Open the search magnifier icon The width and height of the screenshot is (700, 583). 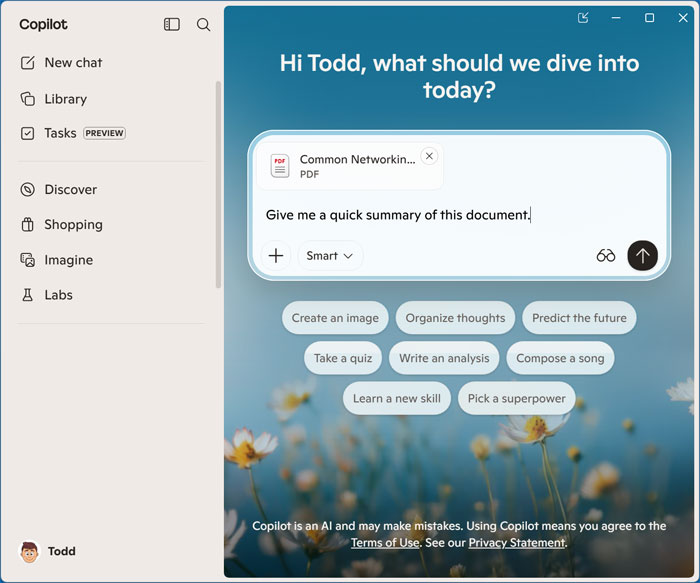(204, 25)
